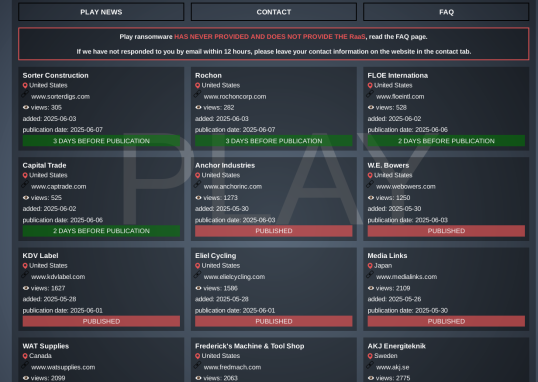
Task: Click the Capital Trade card title
Action: click(44, 165)
